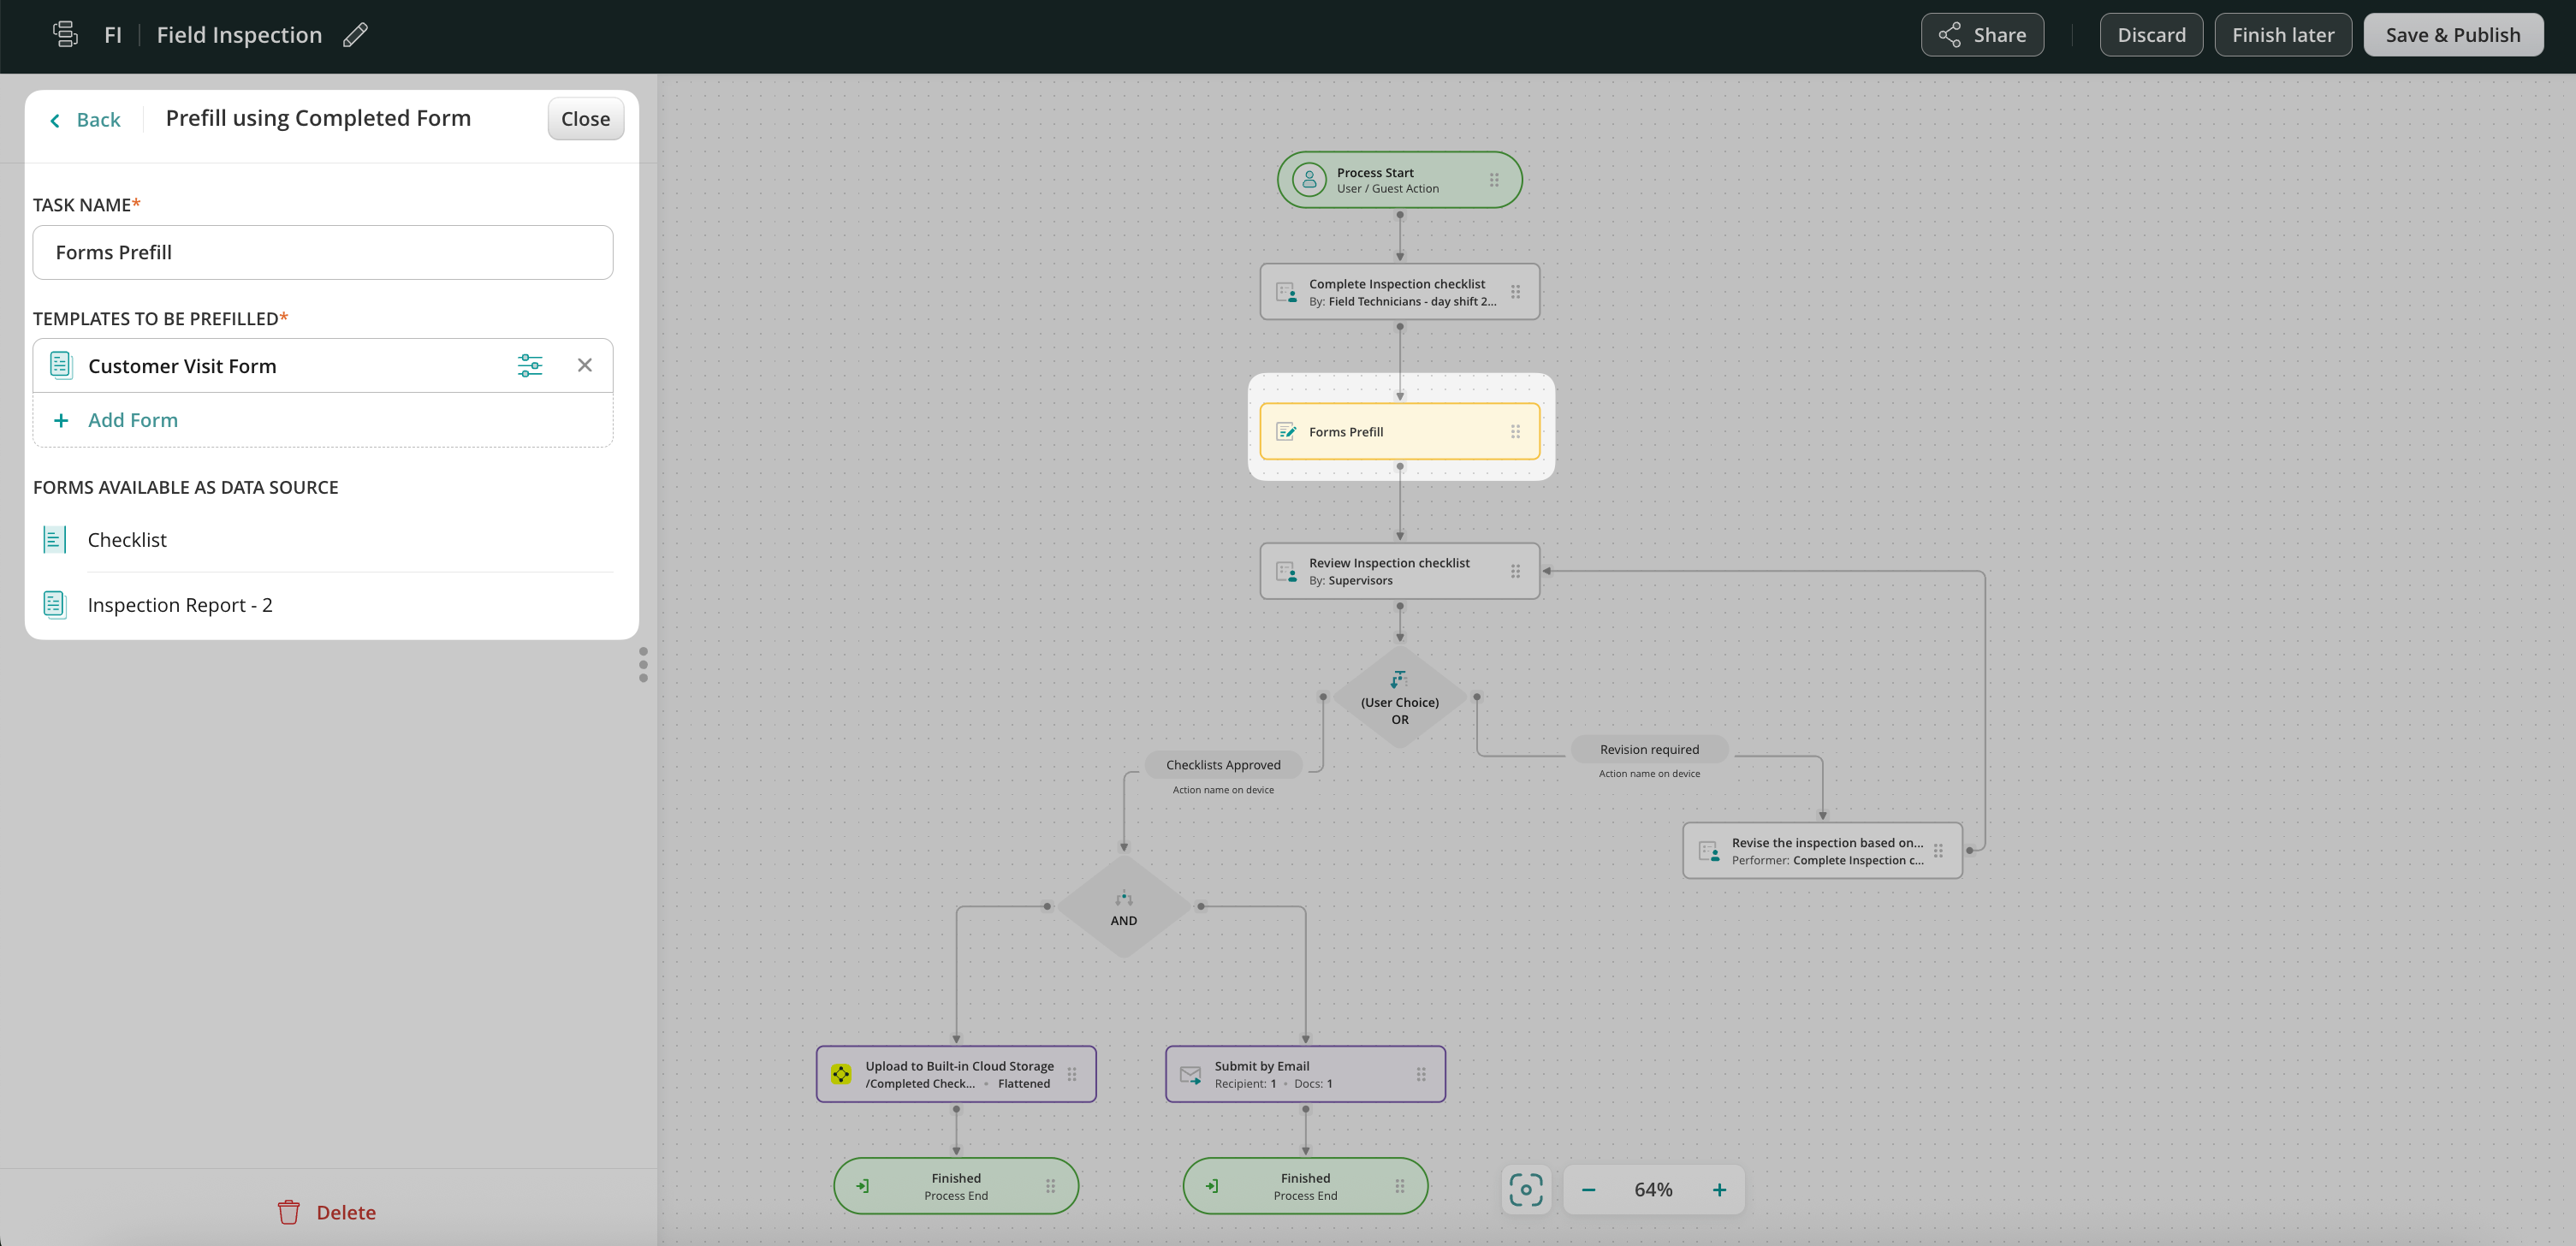Remove Customer Visit Form from templates
This screenshot has height=1246, width=2576.
(x=585, y=365)
